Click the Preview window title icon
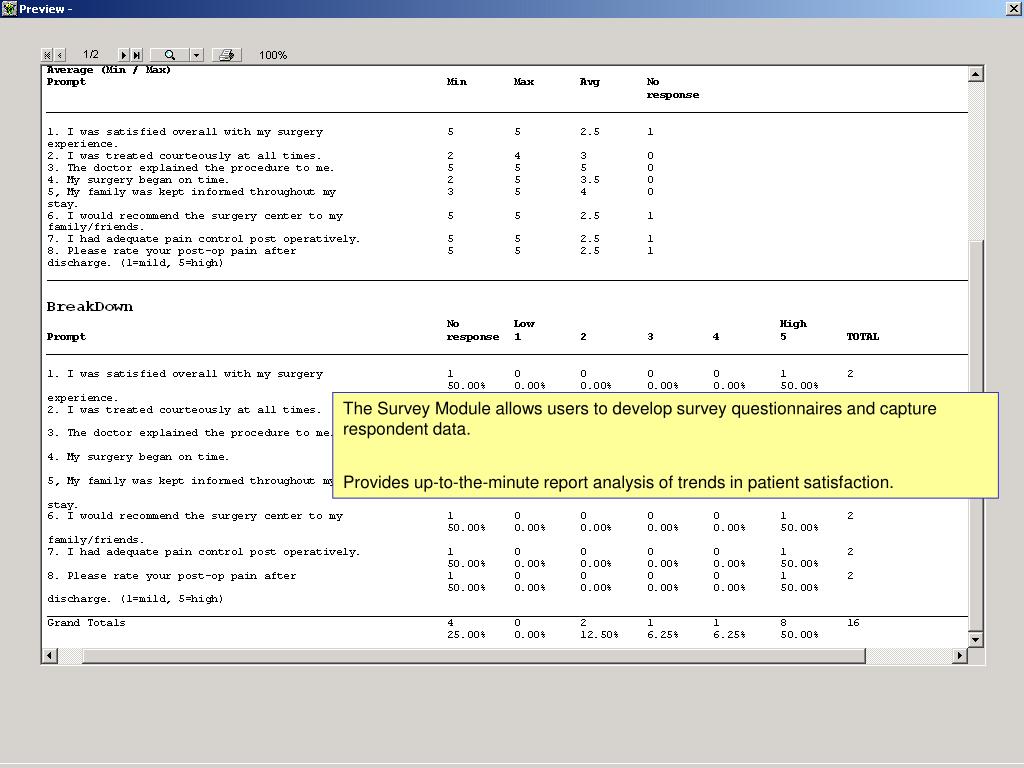Image resolution: width=1024 pixels, height=768 pixels. [8, 8]
